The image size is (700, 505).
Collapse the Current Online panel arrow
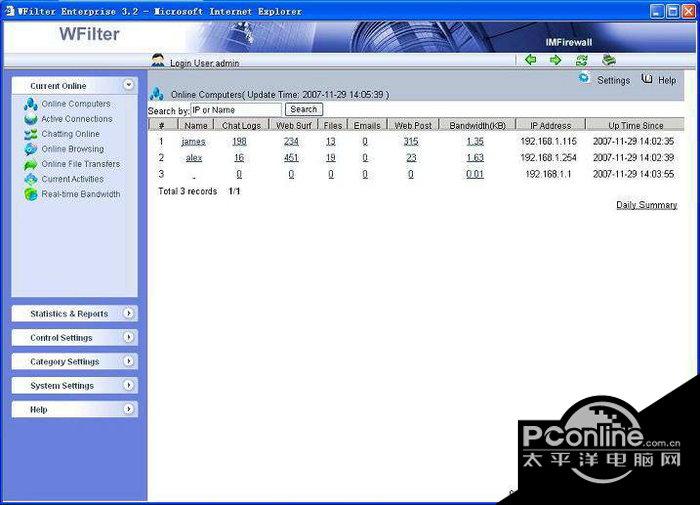pos(129,84)
